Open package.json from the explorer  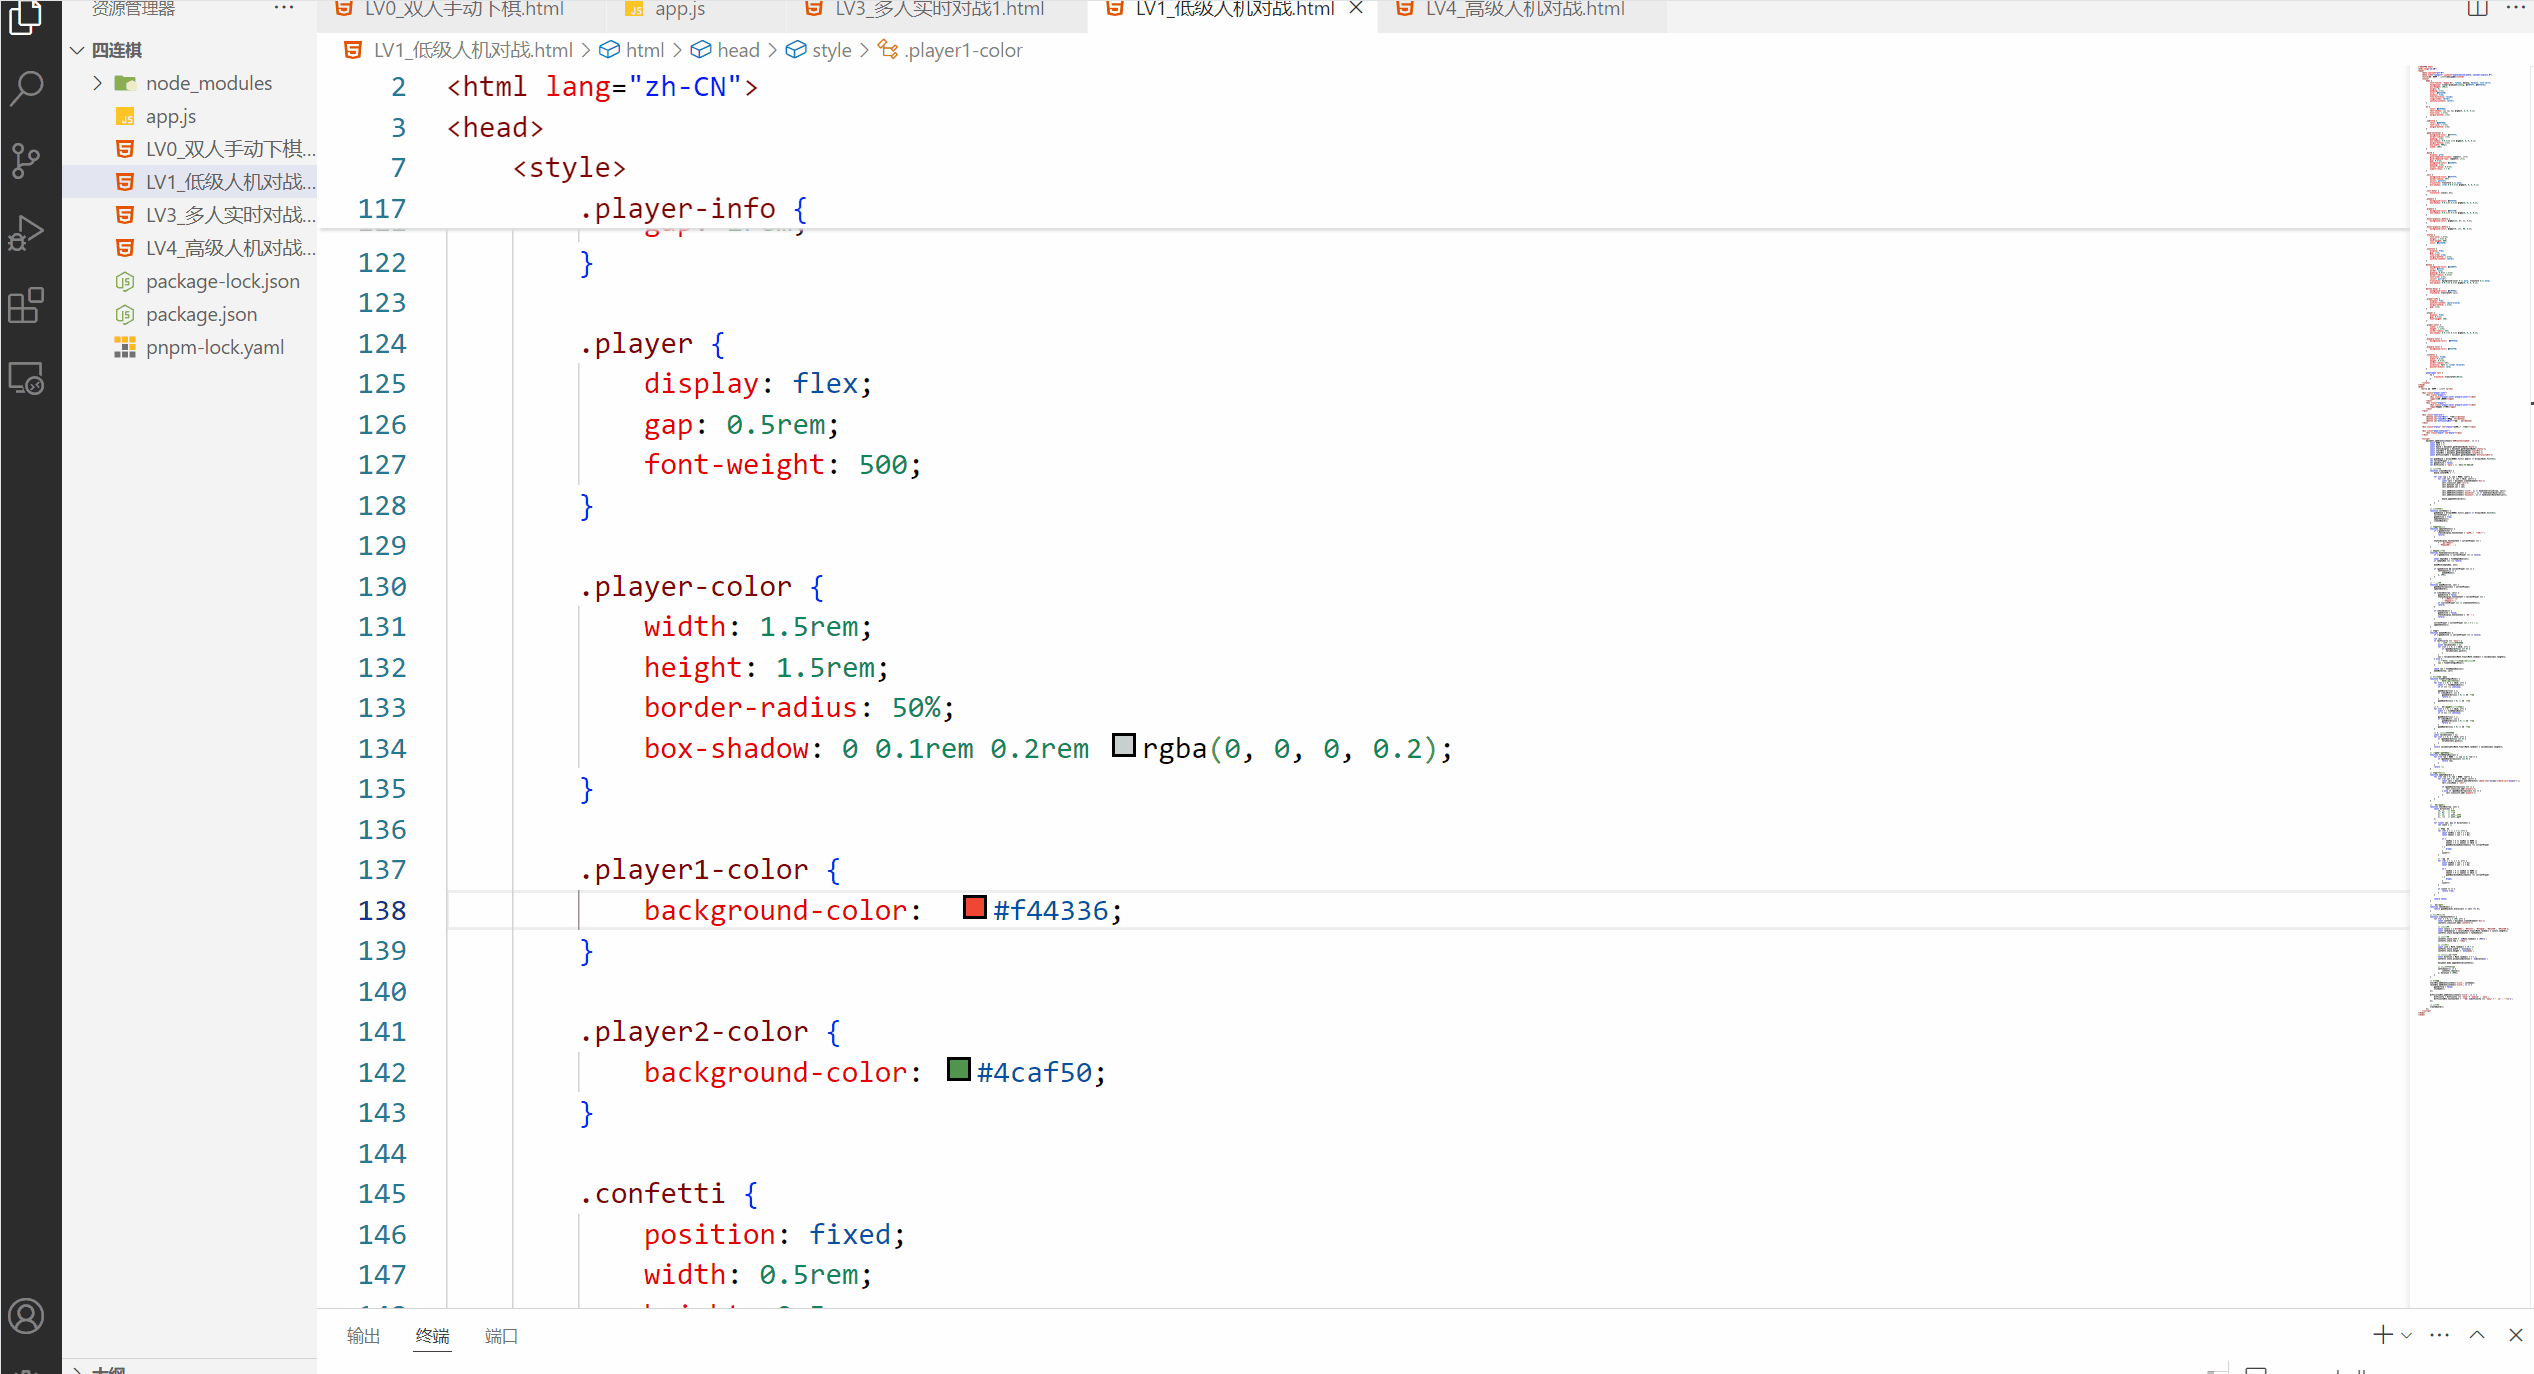pos(201,314)
